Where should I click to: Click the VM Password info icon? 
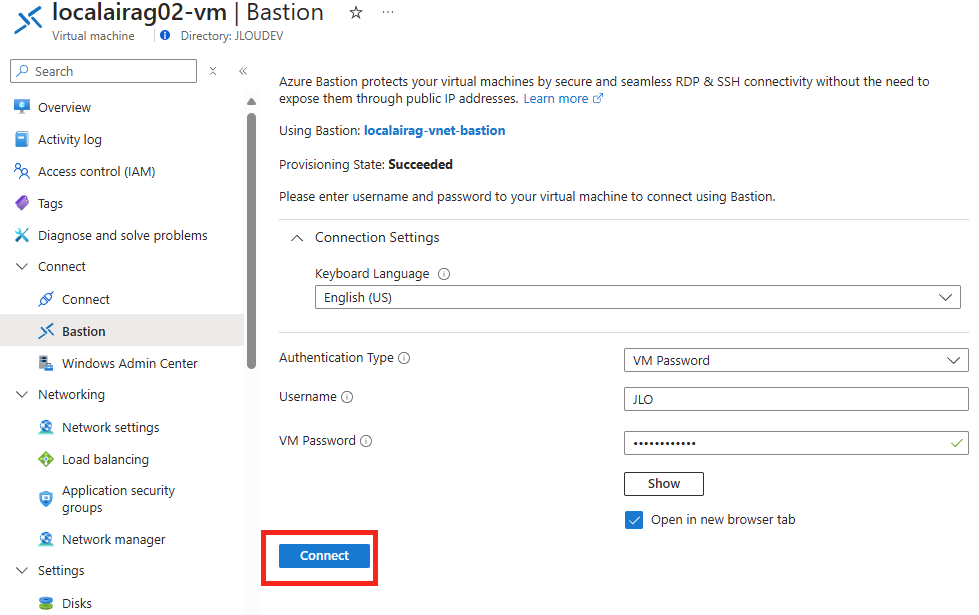coord(367,441)
